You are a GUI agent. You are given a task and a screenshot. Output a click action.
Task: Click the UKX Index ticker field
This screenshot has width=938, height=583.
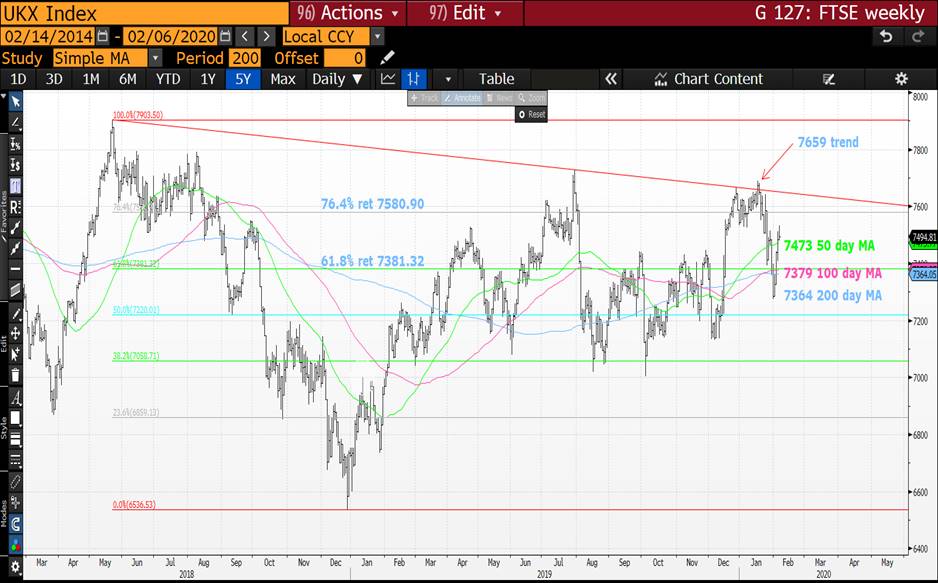point(145,13)
